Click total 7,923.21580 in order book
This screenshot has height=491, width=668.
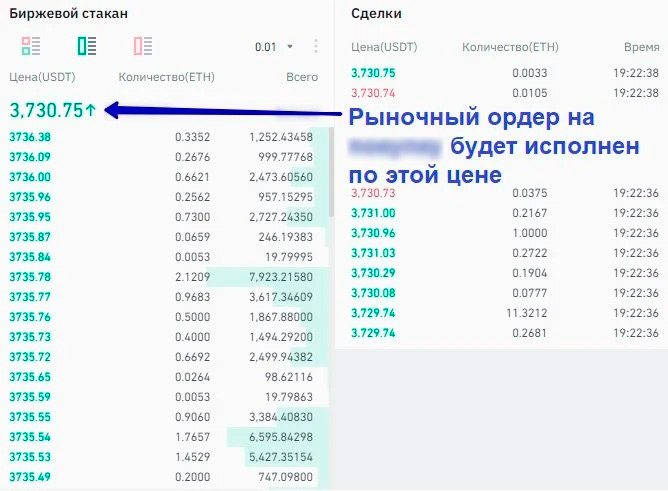pos(281,277)
